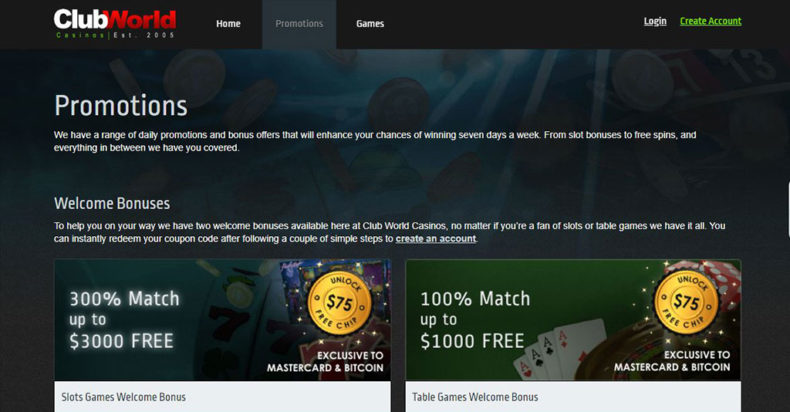This screenshot has width=790, height=412.
Task: Click the Welcome Bonuses section heading
Action: pyautogui.click(x=112, y=203)
